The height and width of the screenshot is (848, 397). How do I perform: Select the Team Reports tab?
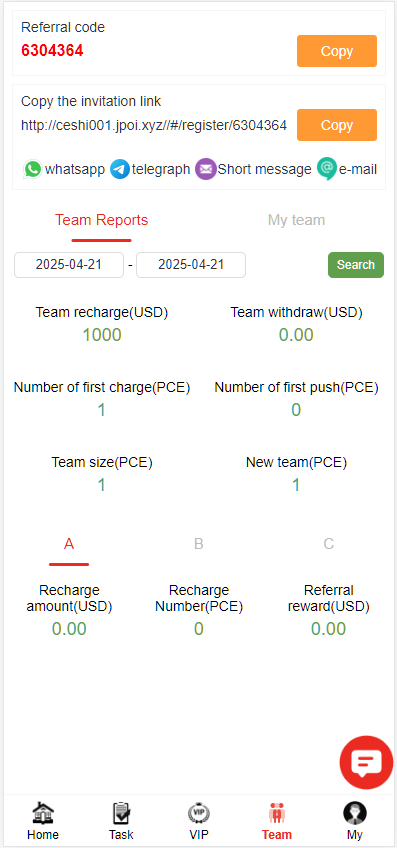[102, 220]
